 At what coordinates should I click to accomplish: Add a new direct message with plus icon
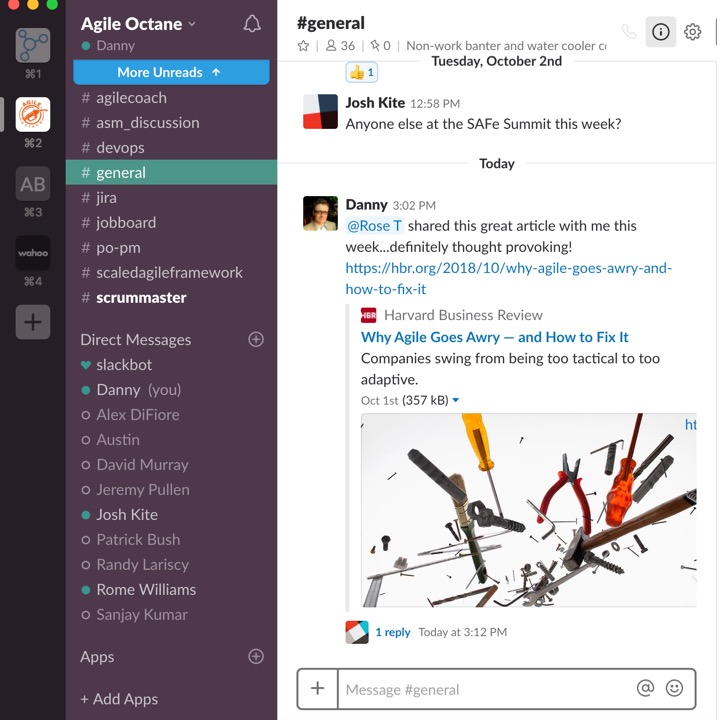coord(256,340)
